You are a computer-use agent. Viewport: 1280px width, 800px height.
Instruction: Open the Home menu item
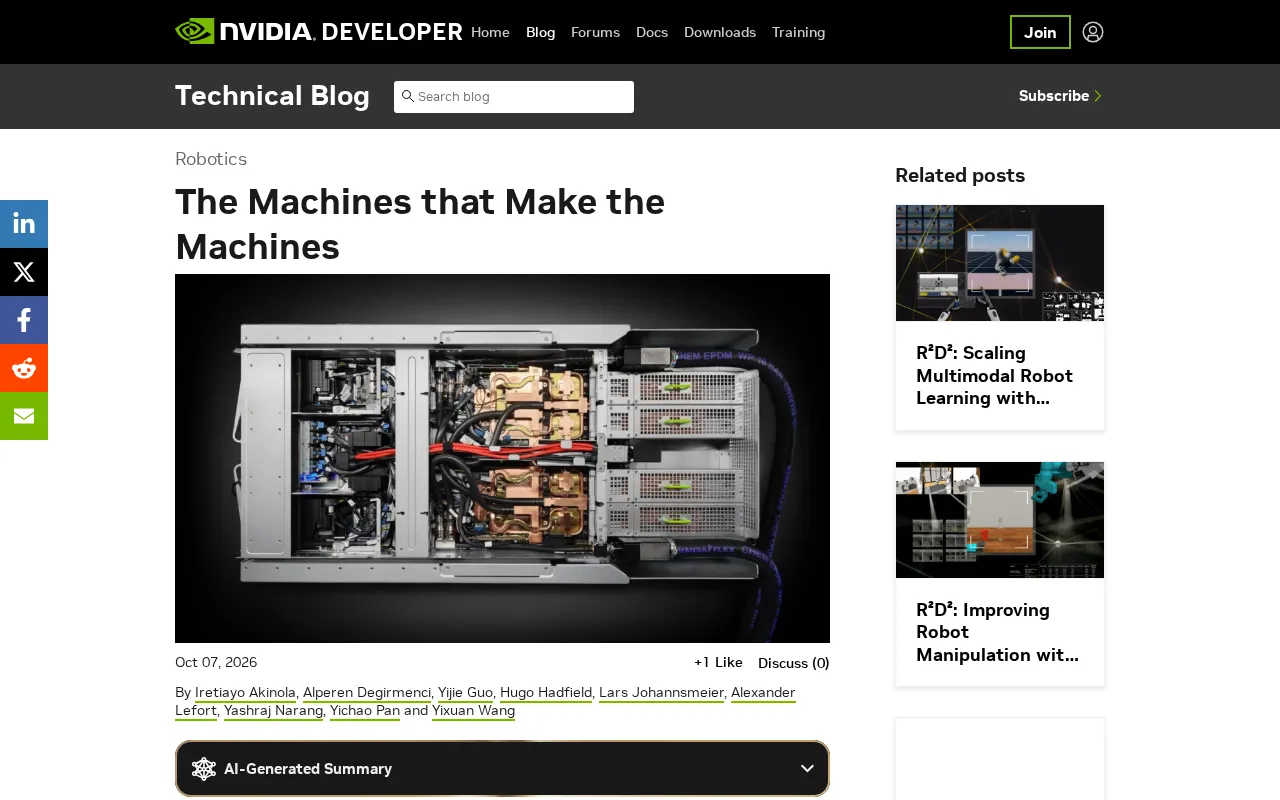point(490,32)
